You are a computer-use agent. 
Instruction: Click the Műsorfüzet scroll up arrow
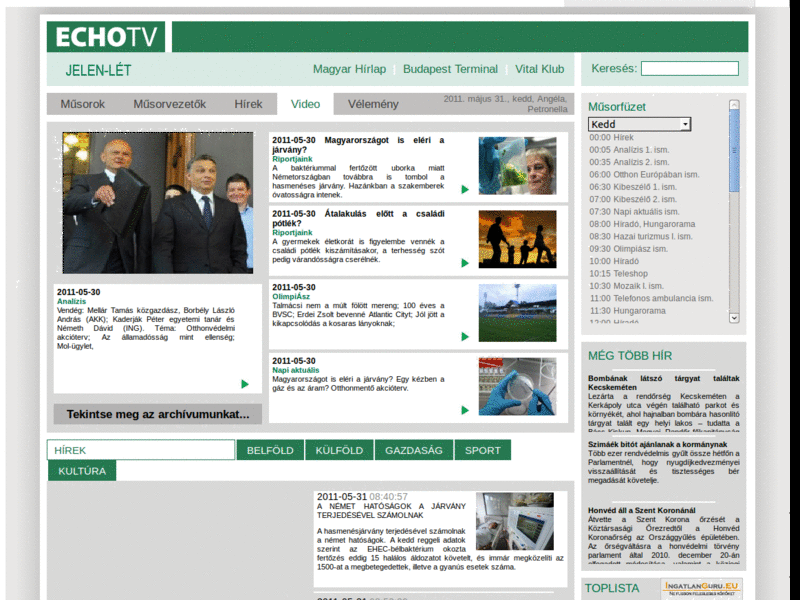click(x=734, y=105)
